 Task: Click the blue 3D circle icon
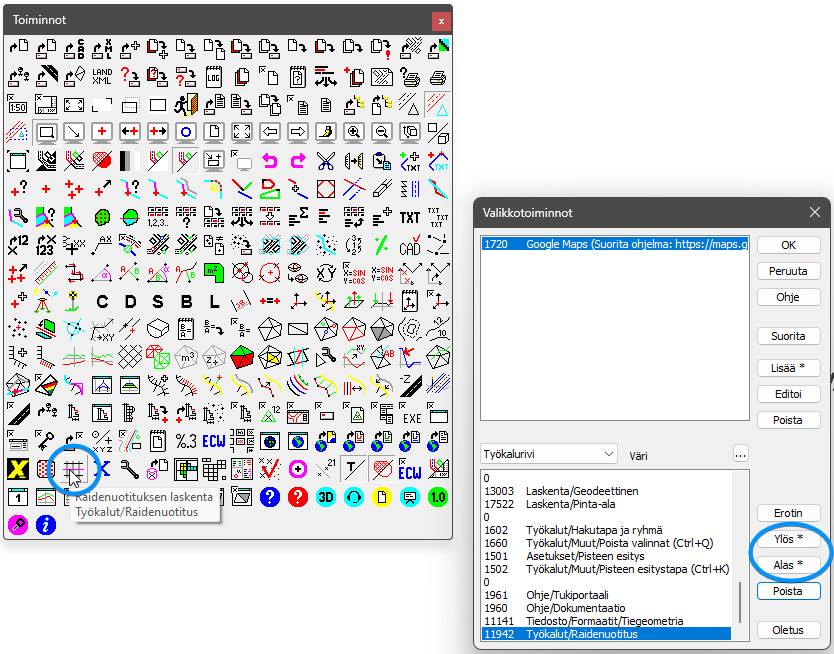coord(325,497)
